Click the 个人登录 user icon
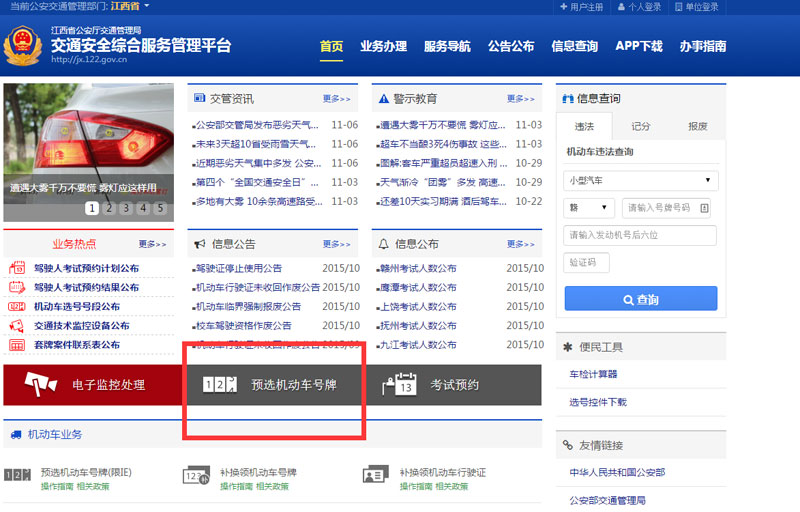 [621, 7]
